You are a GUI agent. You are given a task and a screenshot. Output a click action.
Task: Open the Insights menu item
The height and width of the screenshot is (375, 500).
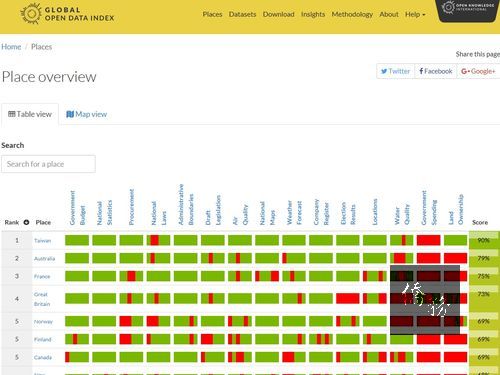coord(313,14)
